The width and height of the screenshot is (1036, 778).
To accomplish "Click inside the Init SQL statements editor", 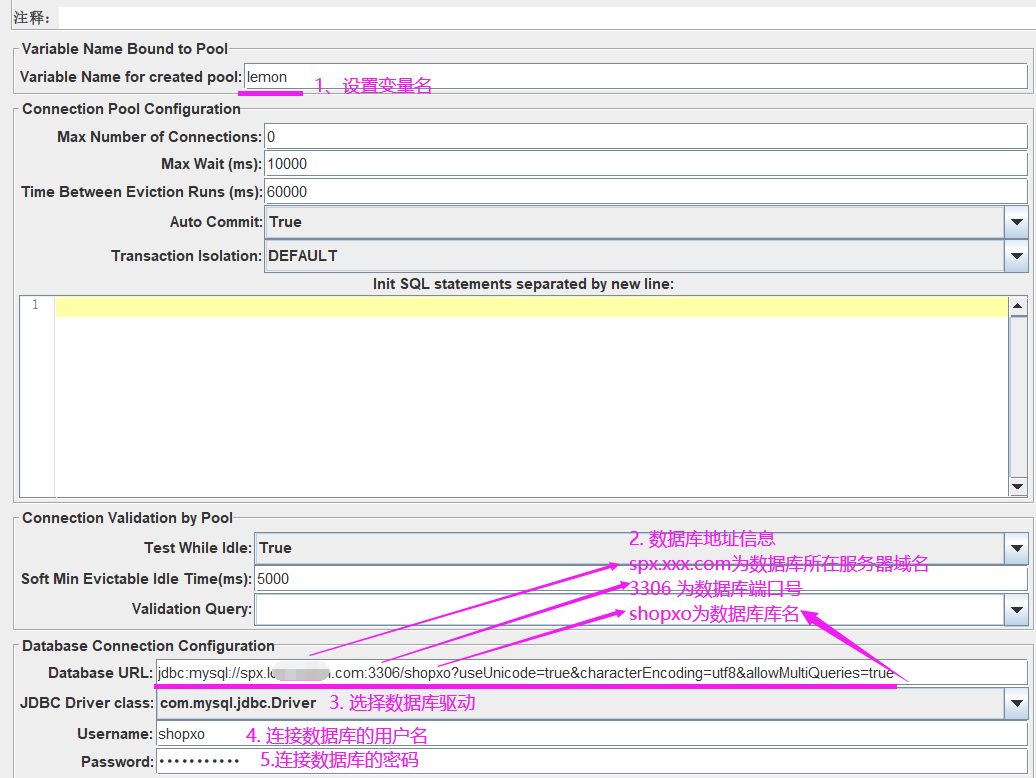I will [x=530, y=400].
